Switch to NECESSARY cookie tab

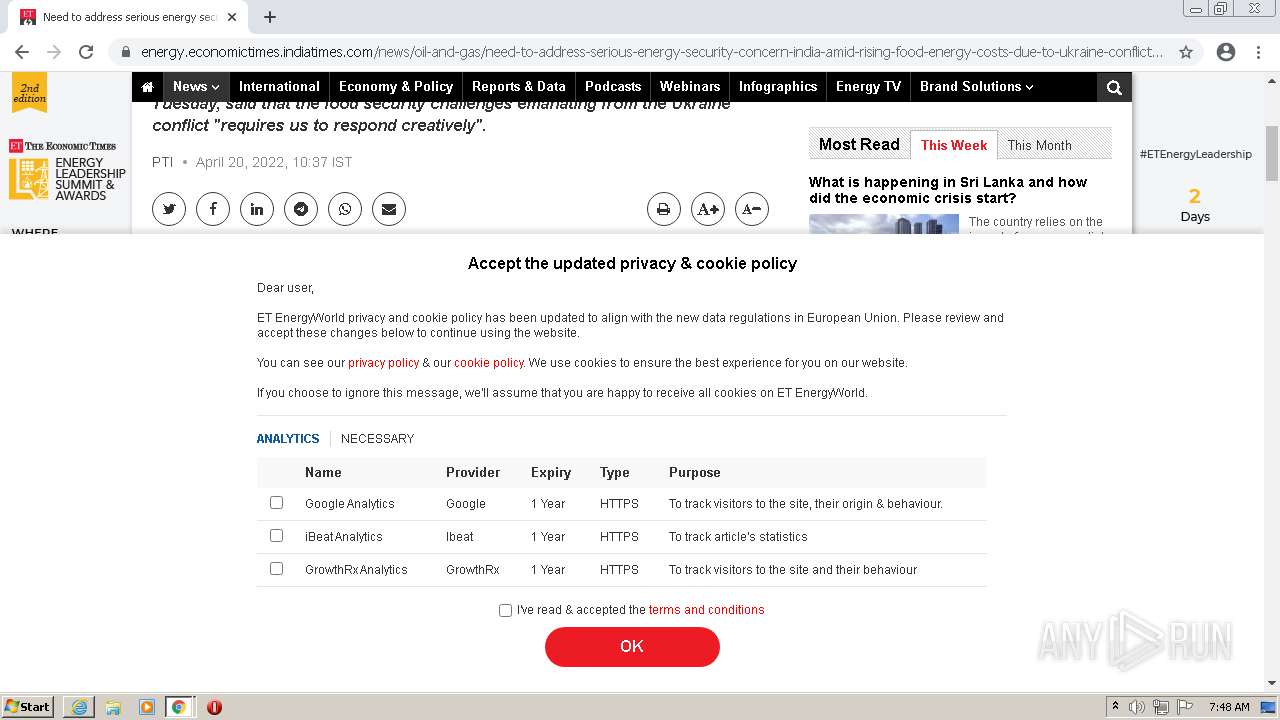[377, 439]
